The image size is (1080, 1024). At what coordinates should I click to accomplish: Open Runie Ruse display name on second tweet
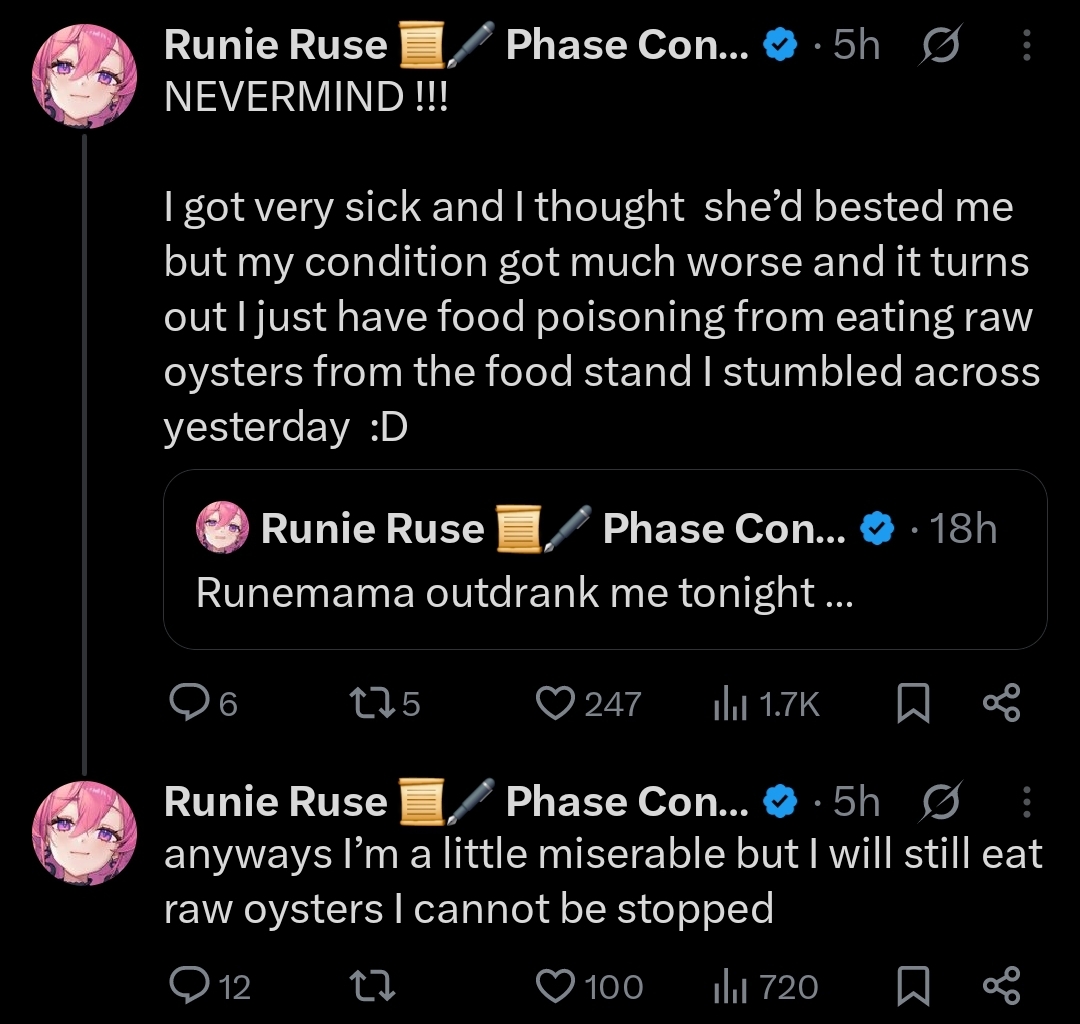[276, 802]
